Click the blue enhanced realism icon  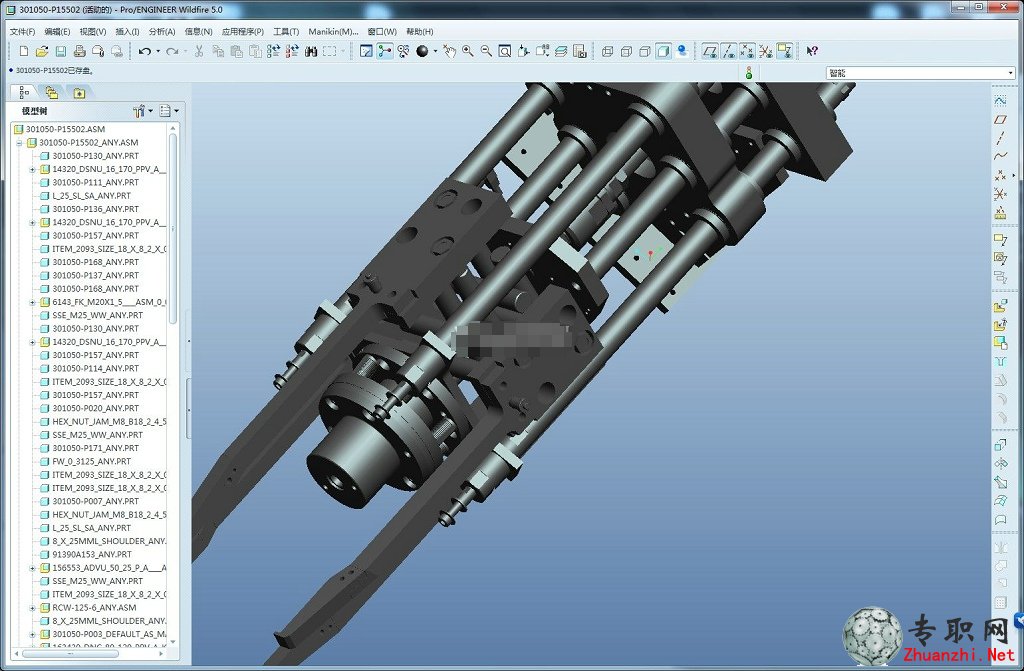(682, 51)
